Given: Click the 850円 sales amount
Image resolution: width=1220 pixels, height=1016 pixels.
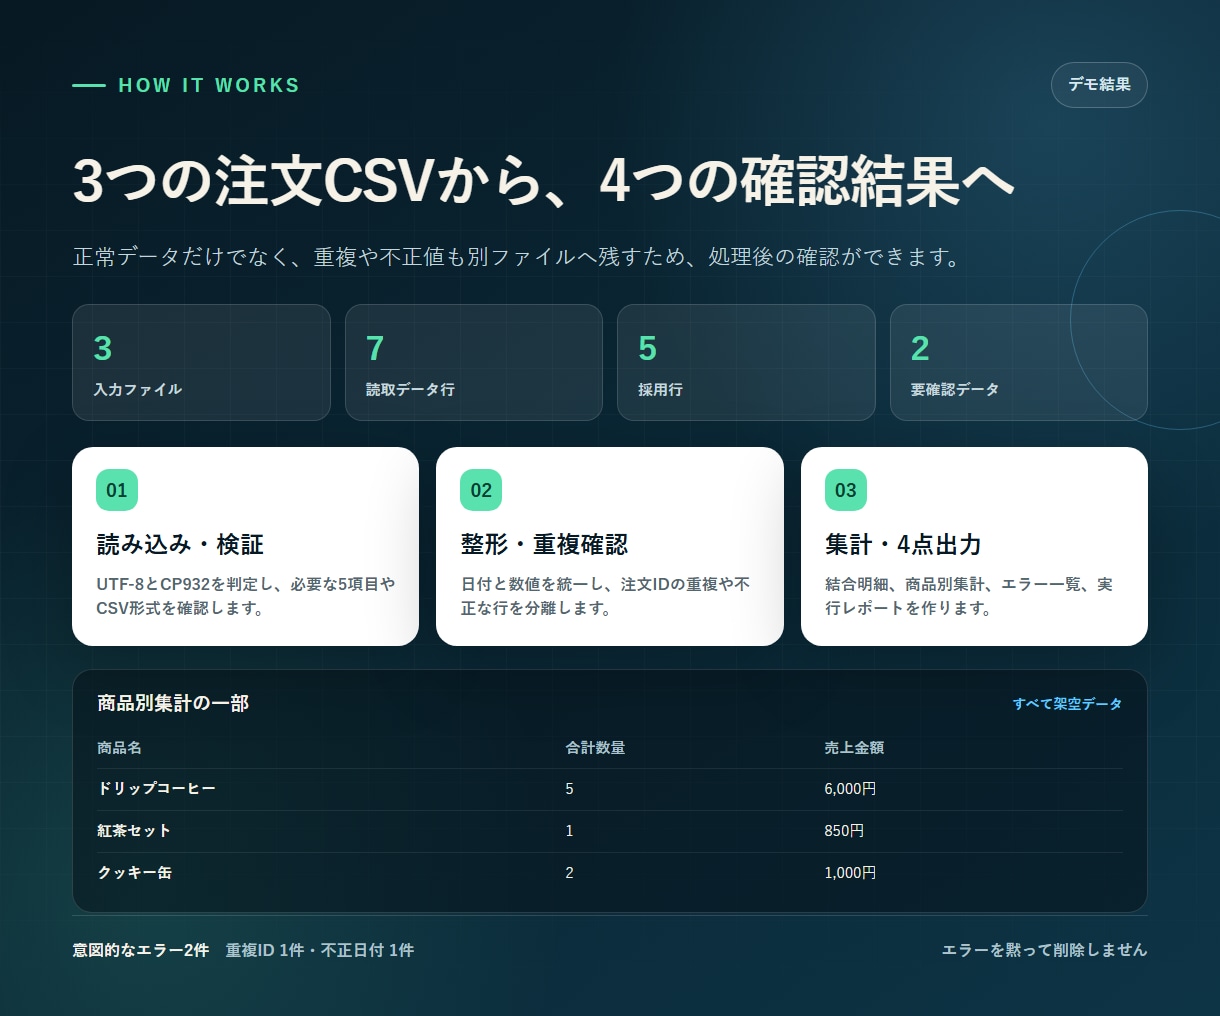Looking at the screenshot, I should coord(844,831).
